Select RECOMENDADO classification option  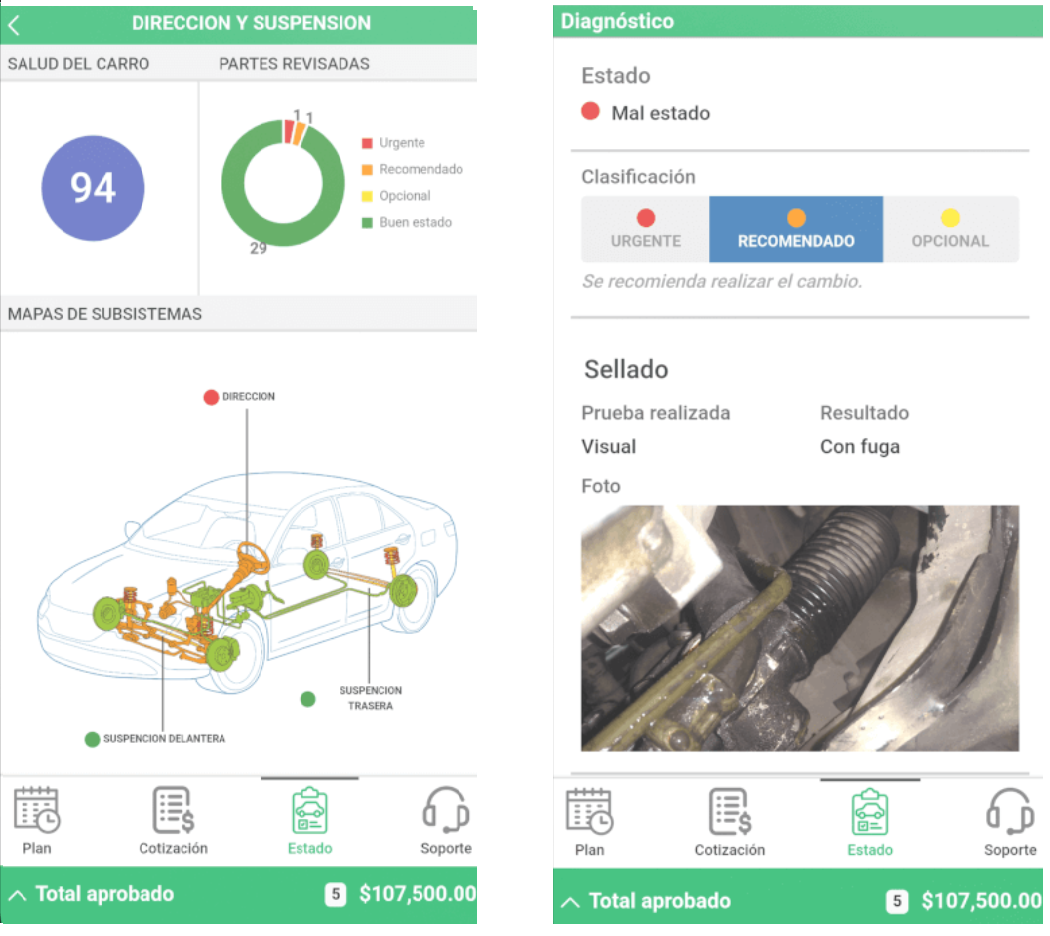[x=796, y=229]
